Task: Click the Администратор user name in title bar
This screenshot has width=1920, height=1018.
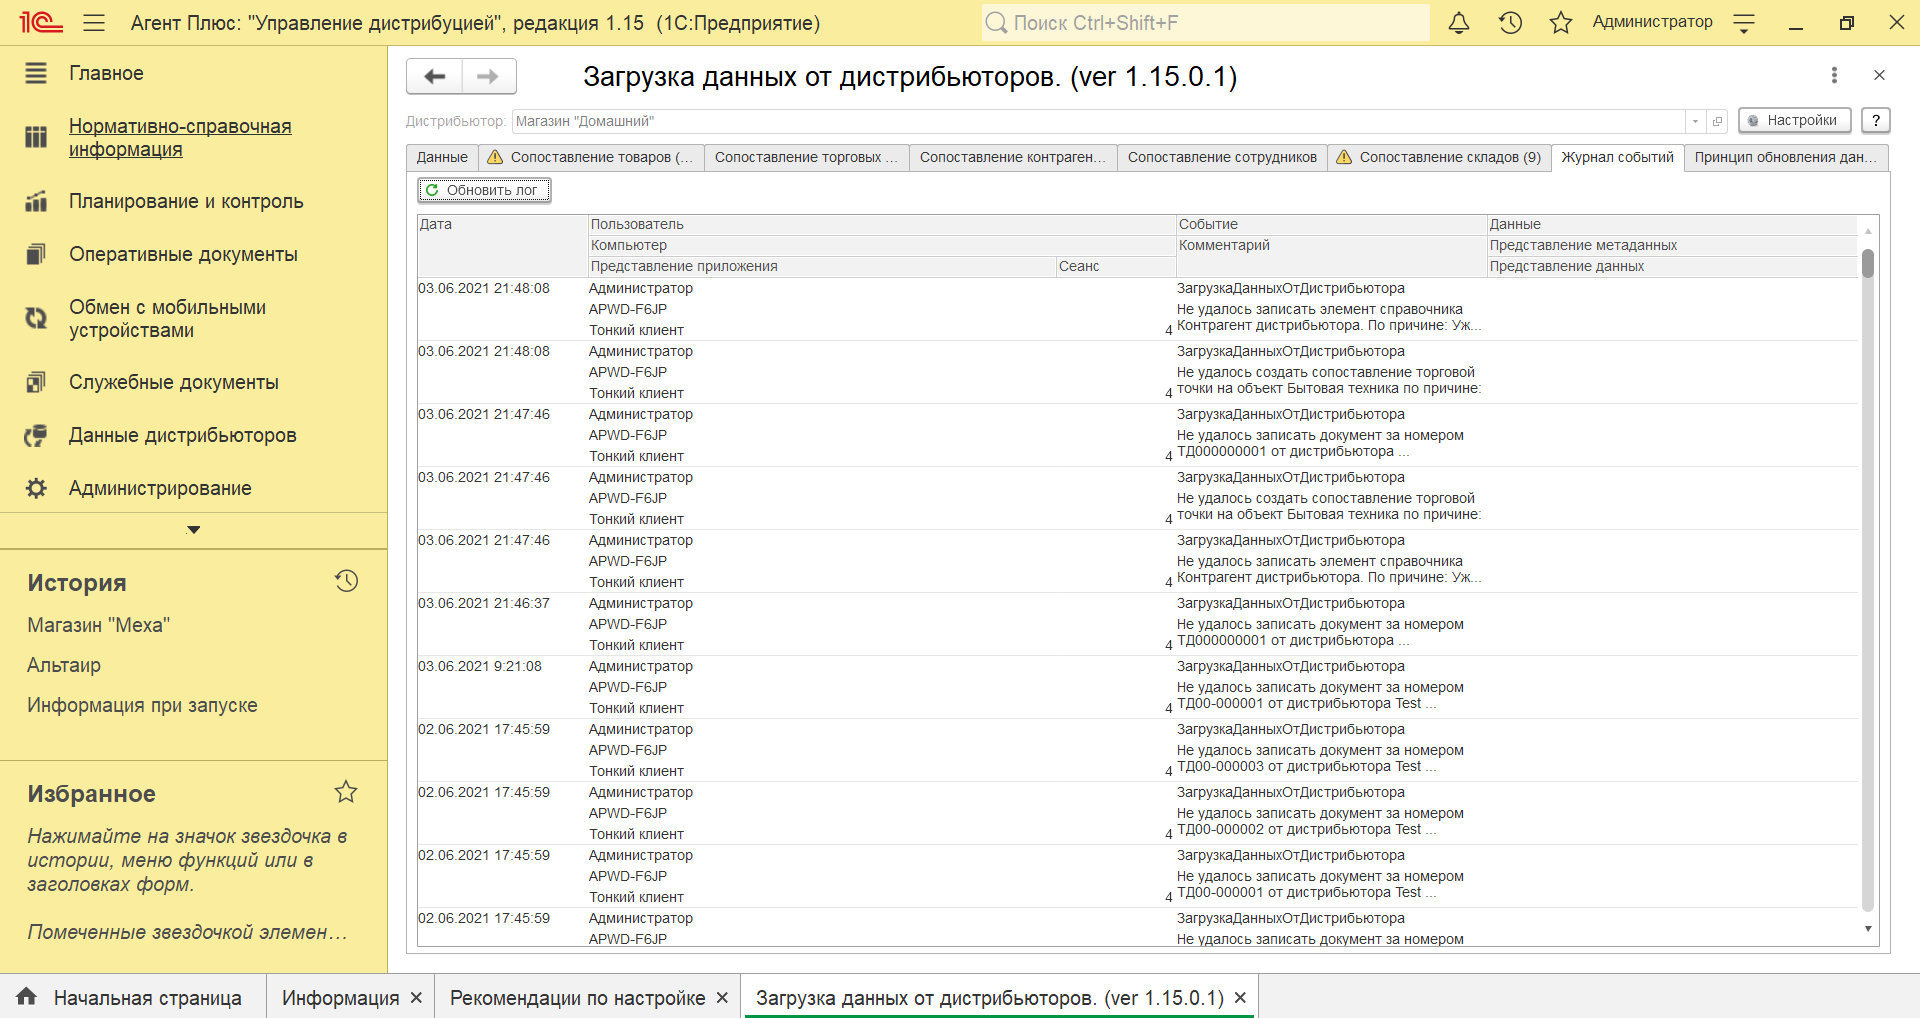Action: click(1652, 22)
